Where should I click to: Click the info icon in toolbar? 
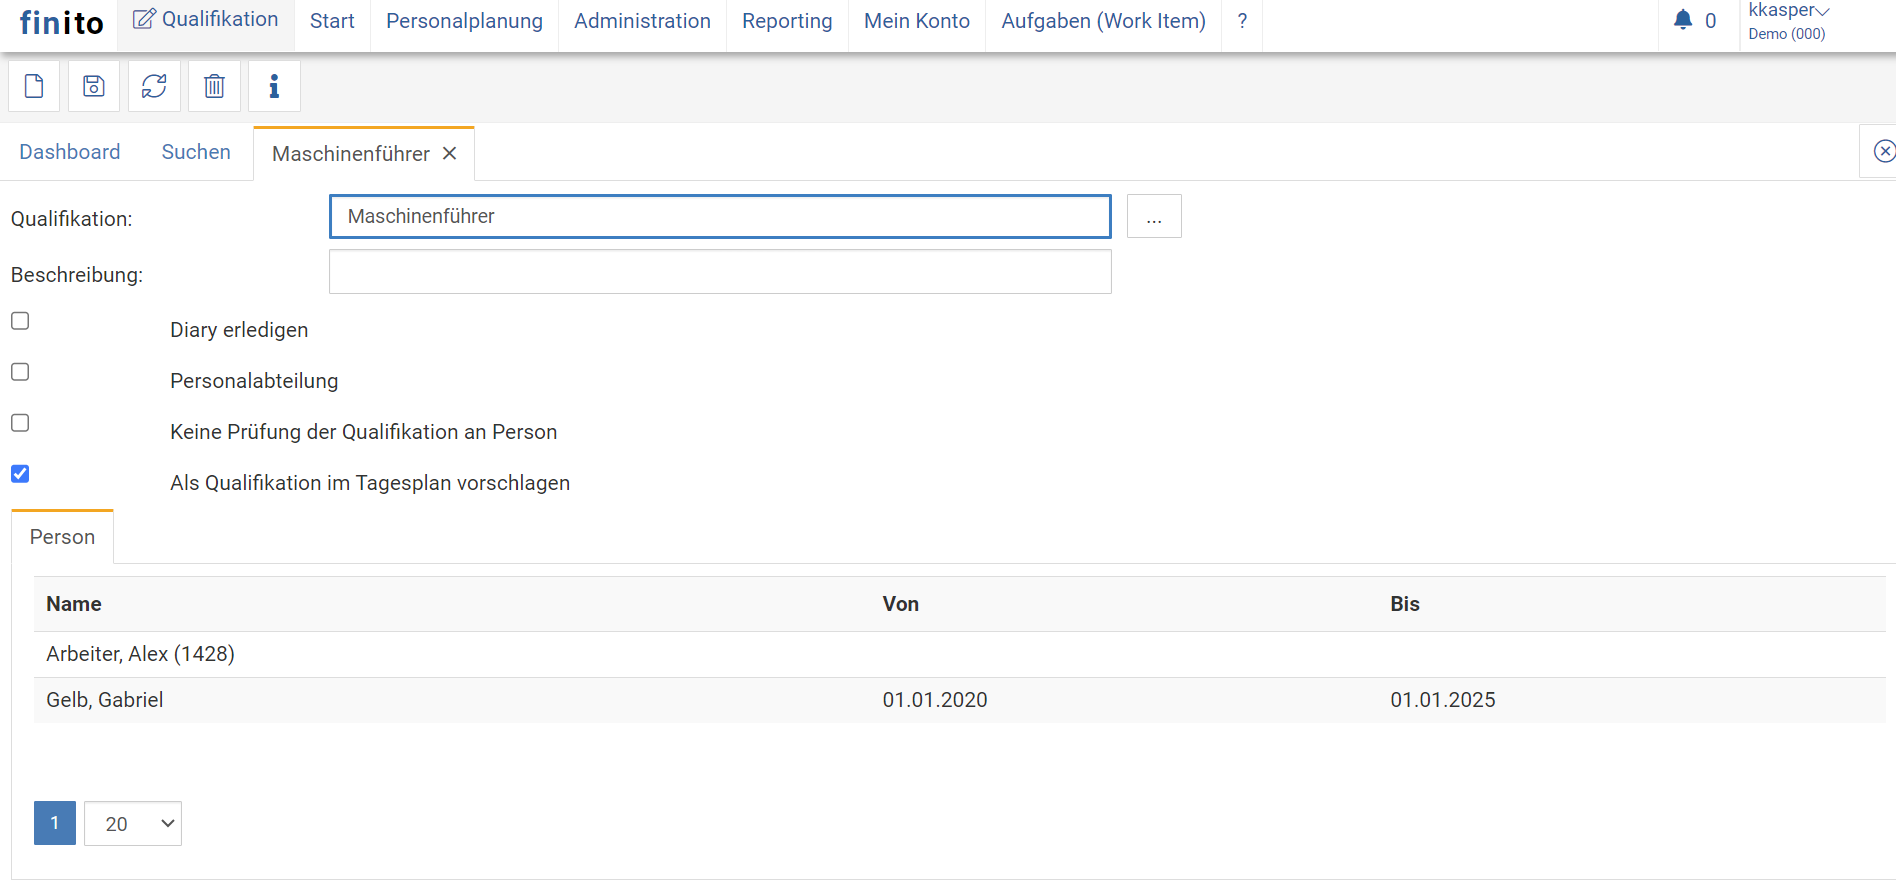click(x=274, y=86)
